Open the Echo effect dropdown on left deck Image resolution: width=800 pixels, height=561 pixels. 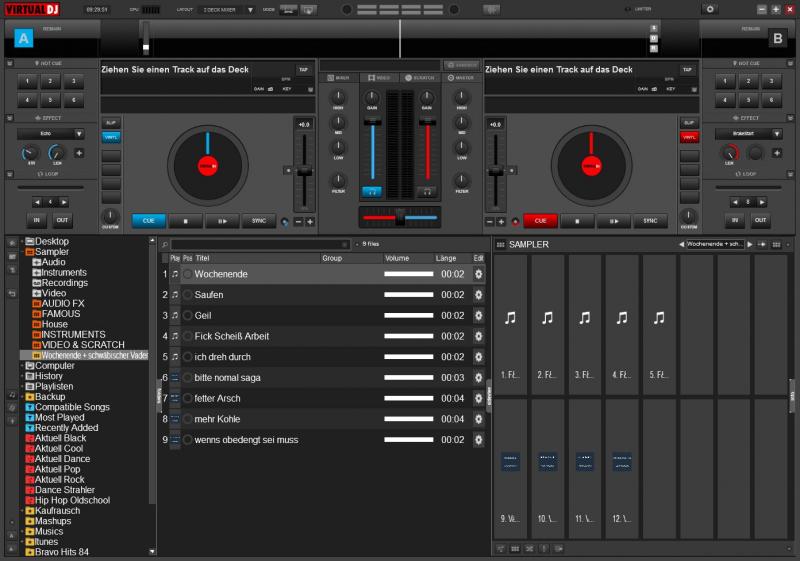click(79, 133)
